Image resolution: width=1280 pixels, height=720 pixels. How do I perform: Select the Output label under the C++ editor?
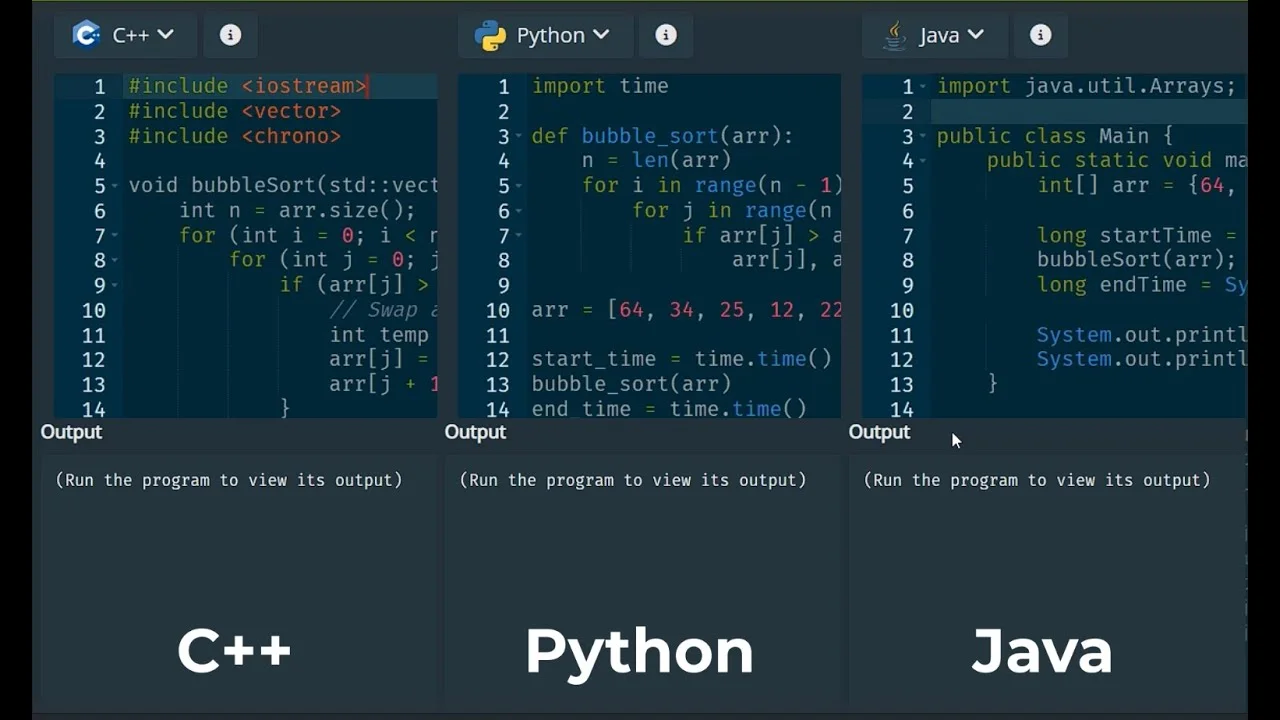click(x=71, y=432)
